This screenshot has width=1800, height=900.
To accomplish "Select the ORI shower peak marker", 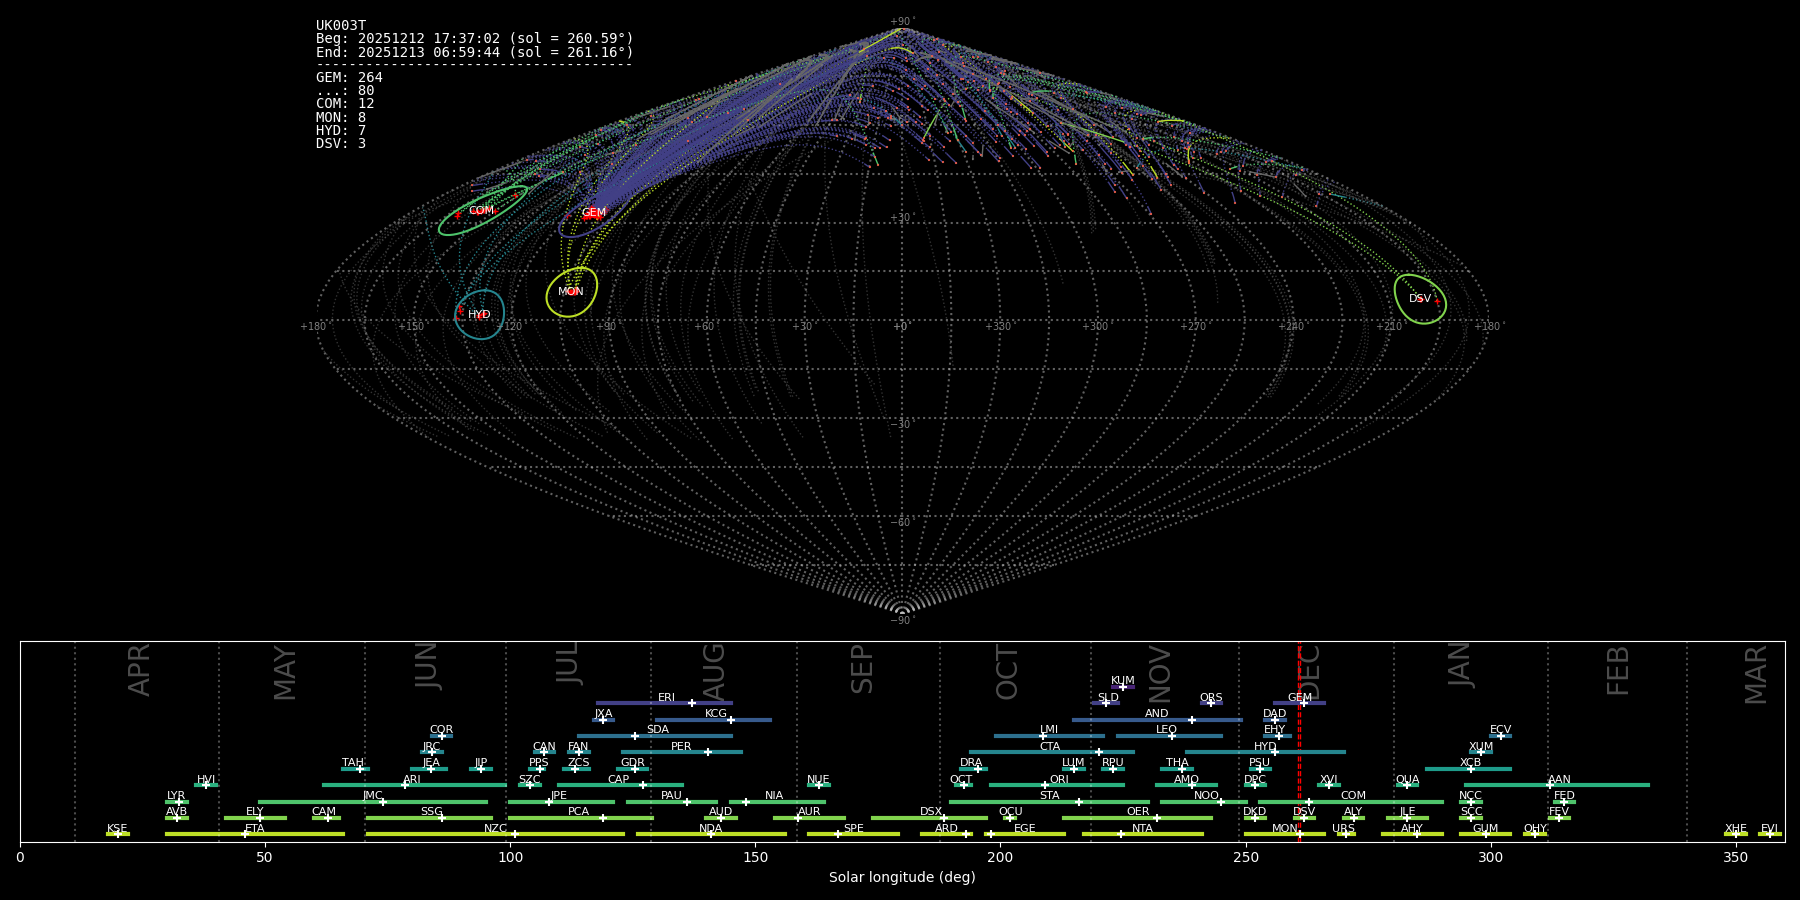I will [1045, 785].
